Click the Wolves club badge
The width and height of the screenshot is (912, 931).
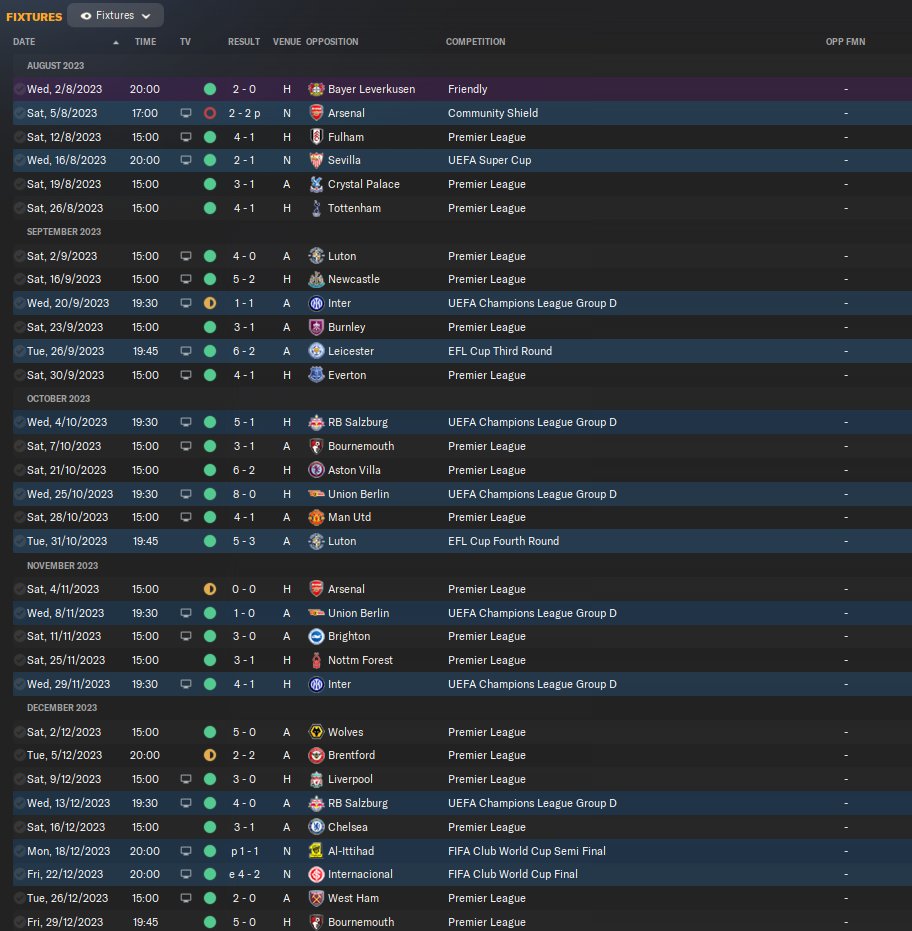316,732
